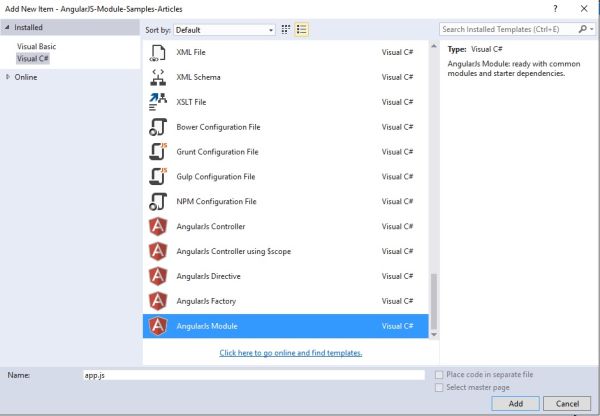The image size is (600, 416).
Task: Open the go online and find templates link
Action: 290,353
